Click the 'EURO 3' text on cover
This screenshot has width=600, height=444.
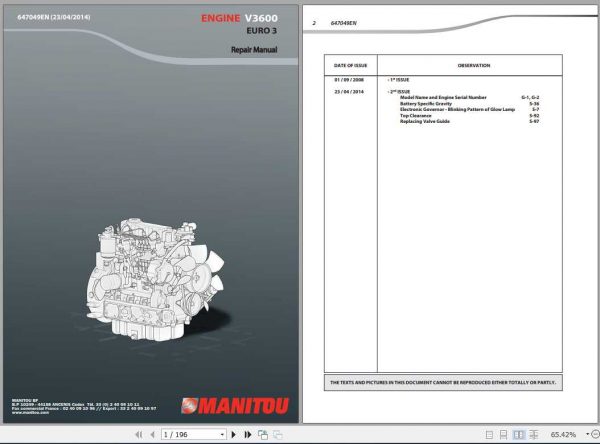(x=261, y=31)
